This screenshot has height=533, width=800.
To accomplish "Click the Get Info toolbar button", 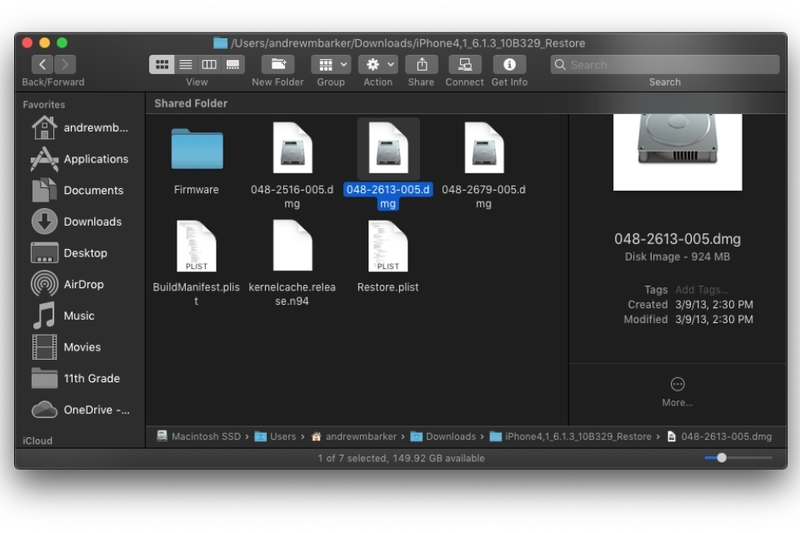I will click(x=509, y=64).
